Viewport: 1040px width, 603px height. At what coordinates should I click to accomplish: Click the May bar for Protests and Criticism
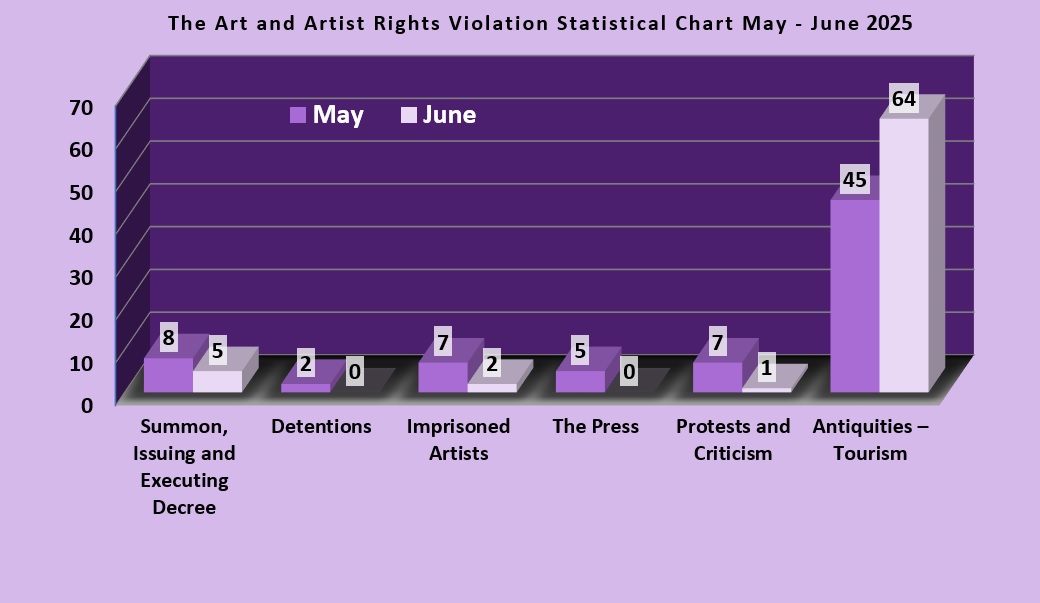[717, 377]
